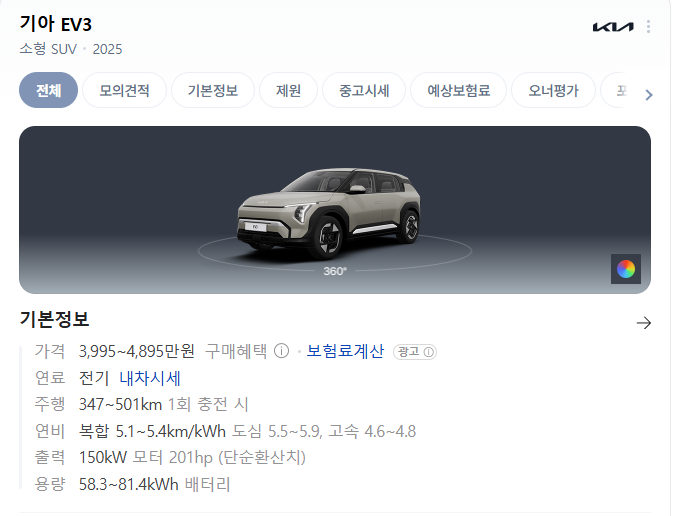Click the 보험료계산 link
687x516 pixels.
(x=345, y=351)
